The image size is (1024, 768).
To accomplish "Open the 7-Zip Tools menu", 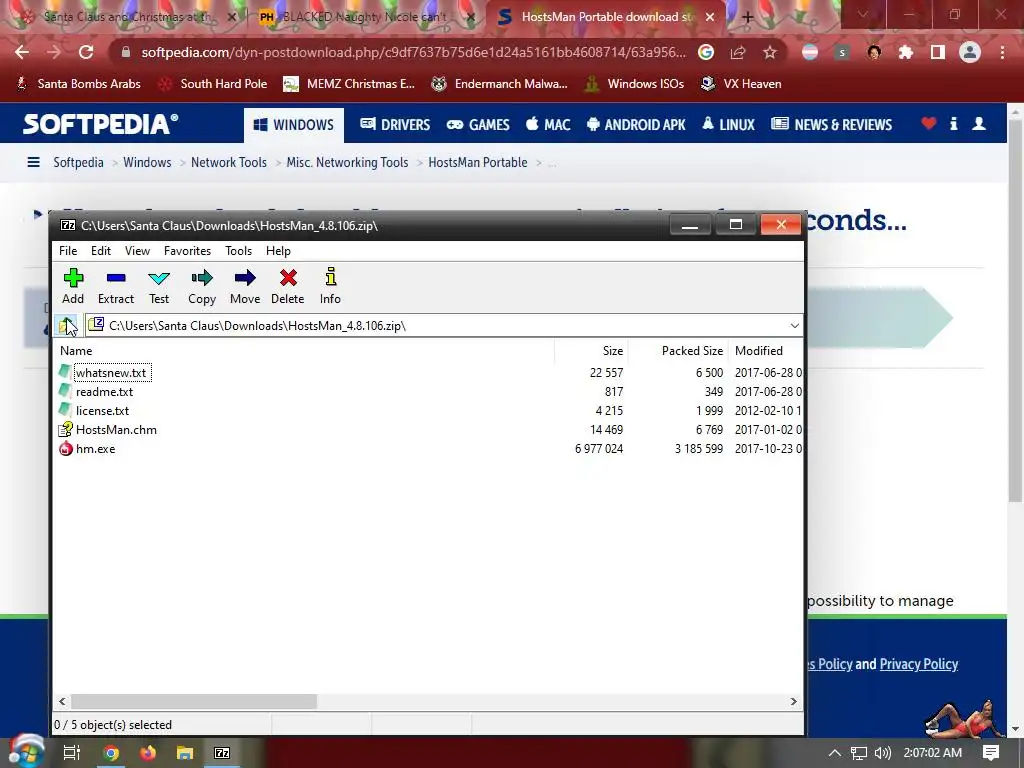I will [x=238, y=251].
